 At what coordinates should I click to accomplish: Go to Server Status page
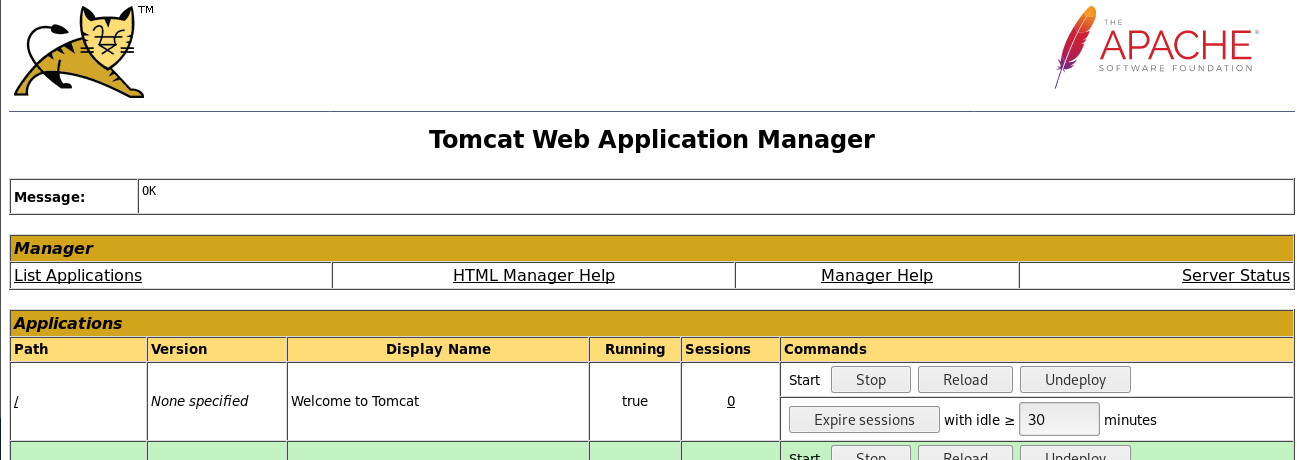pos(1236,276)
